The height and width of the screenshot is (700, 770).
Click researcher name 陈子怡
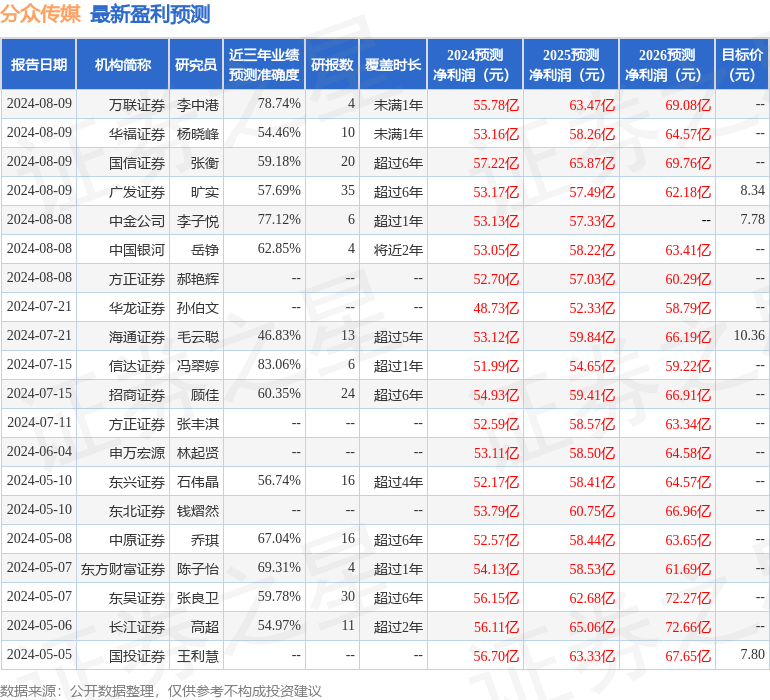click(x=197, y=568)
